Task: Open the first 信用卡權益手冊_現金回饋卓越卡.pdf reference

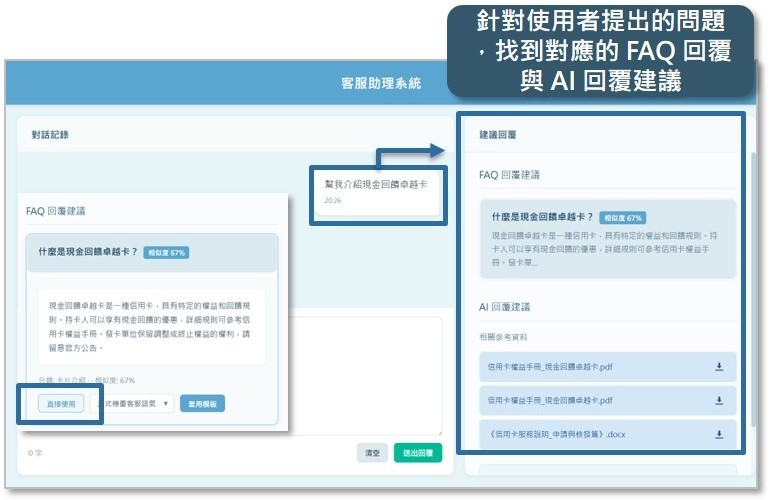Action: [550, 367]
